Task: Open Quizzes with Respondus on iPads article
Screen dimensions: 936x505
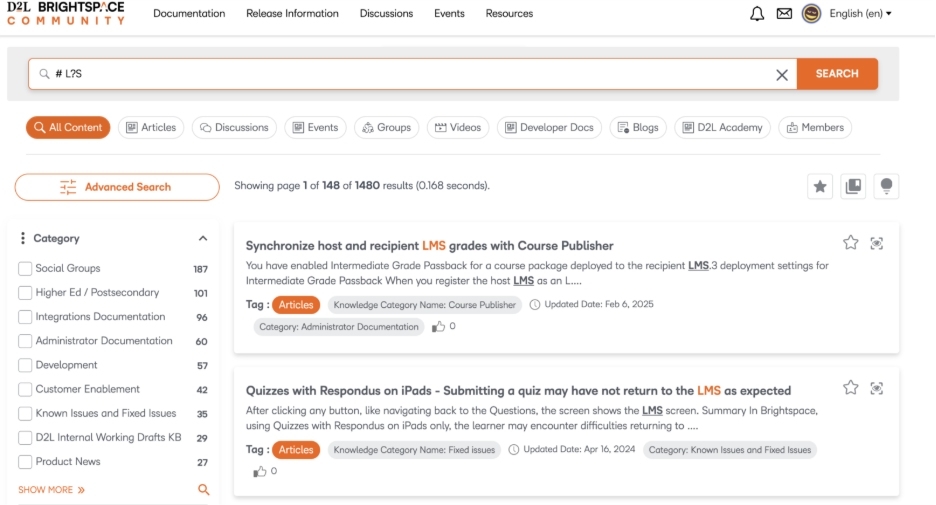Action: click(x=518, y=390)
